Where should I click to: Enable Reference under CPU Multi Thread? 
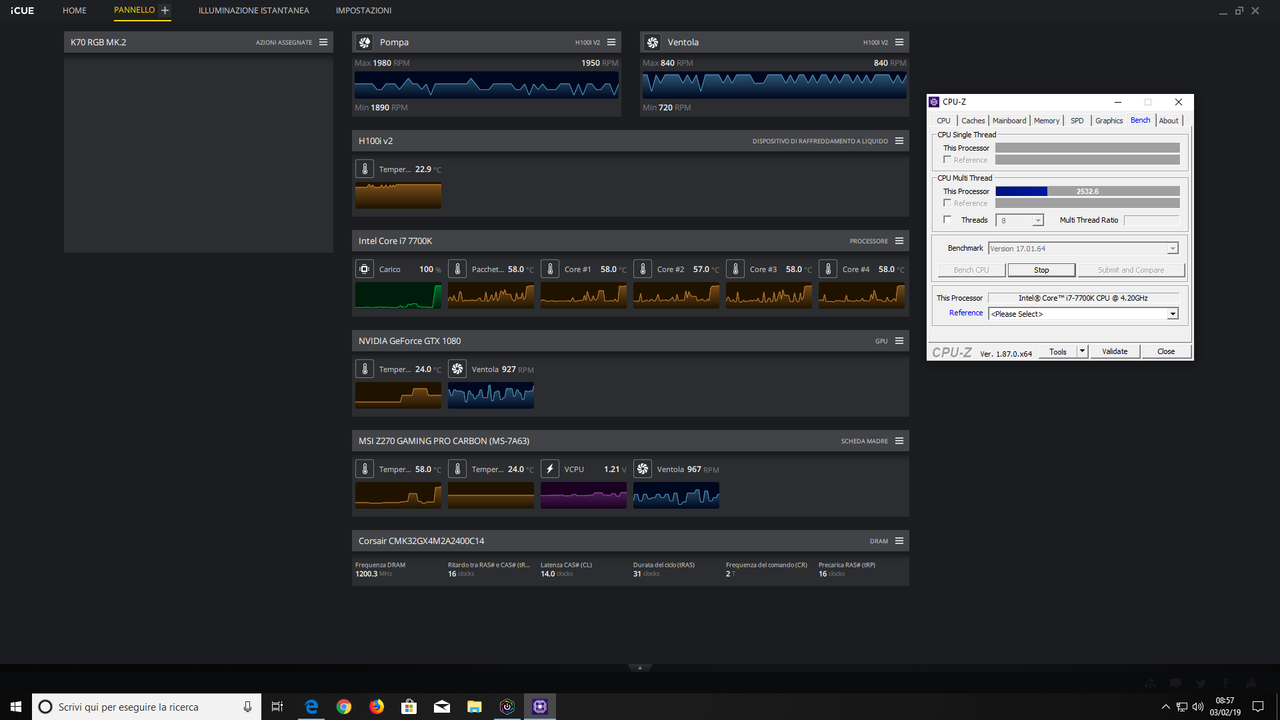pos(947,203)
